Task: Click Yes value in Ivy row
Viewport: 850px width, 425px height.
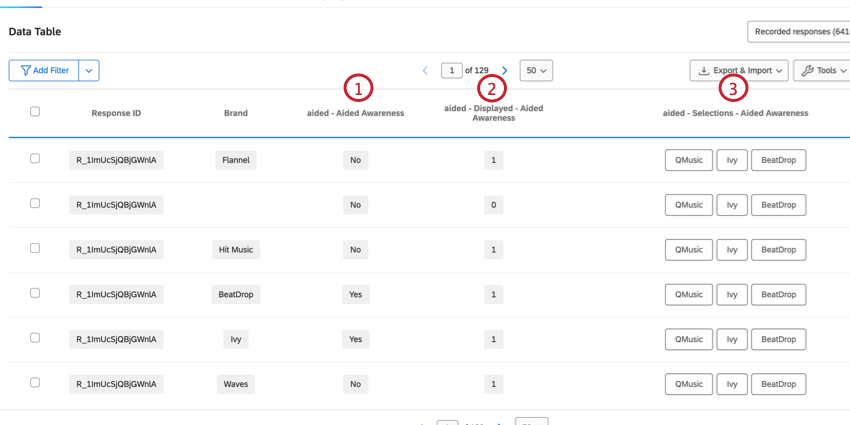Action: [x=356, y=339]
